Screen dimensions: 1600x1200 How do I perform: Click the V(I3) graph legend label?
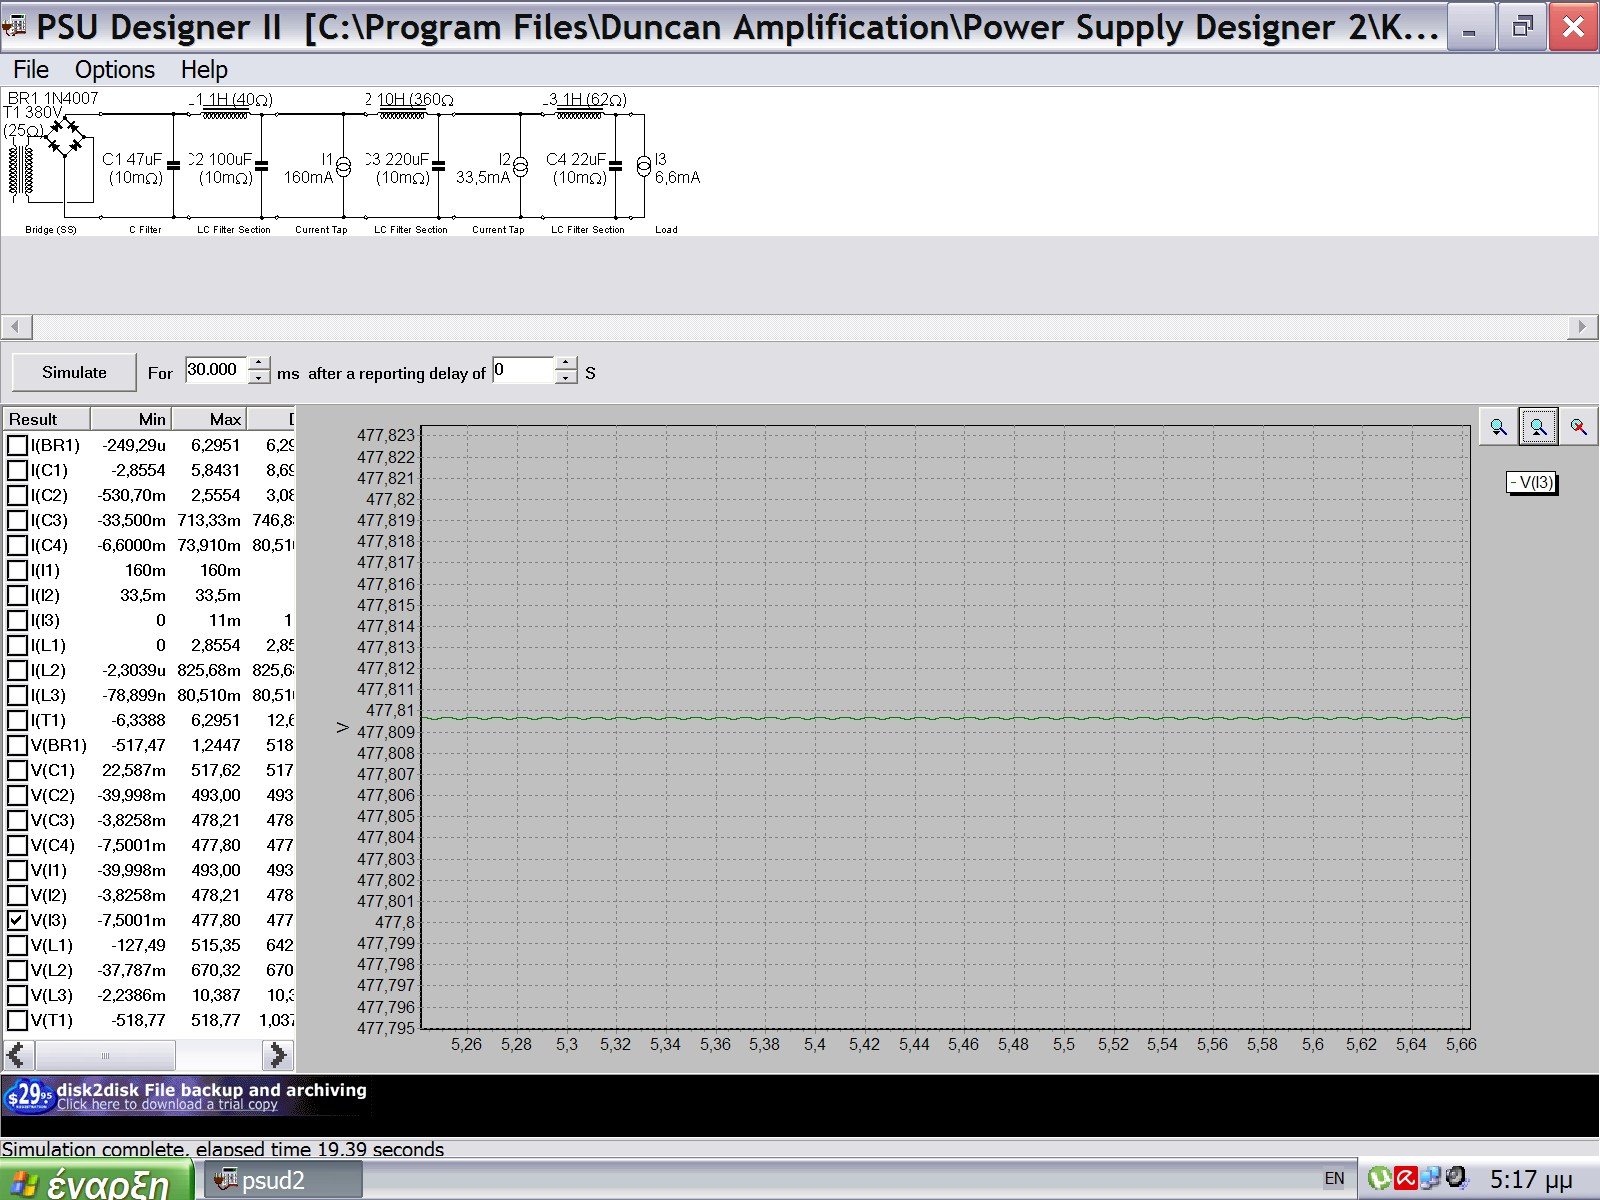[x=1531, y=483]
